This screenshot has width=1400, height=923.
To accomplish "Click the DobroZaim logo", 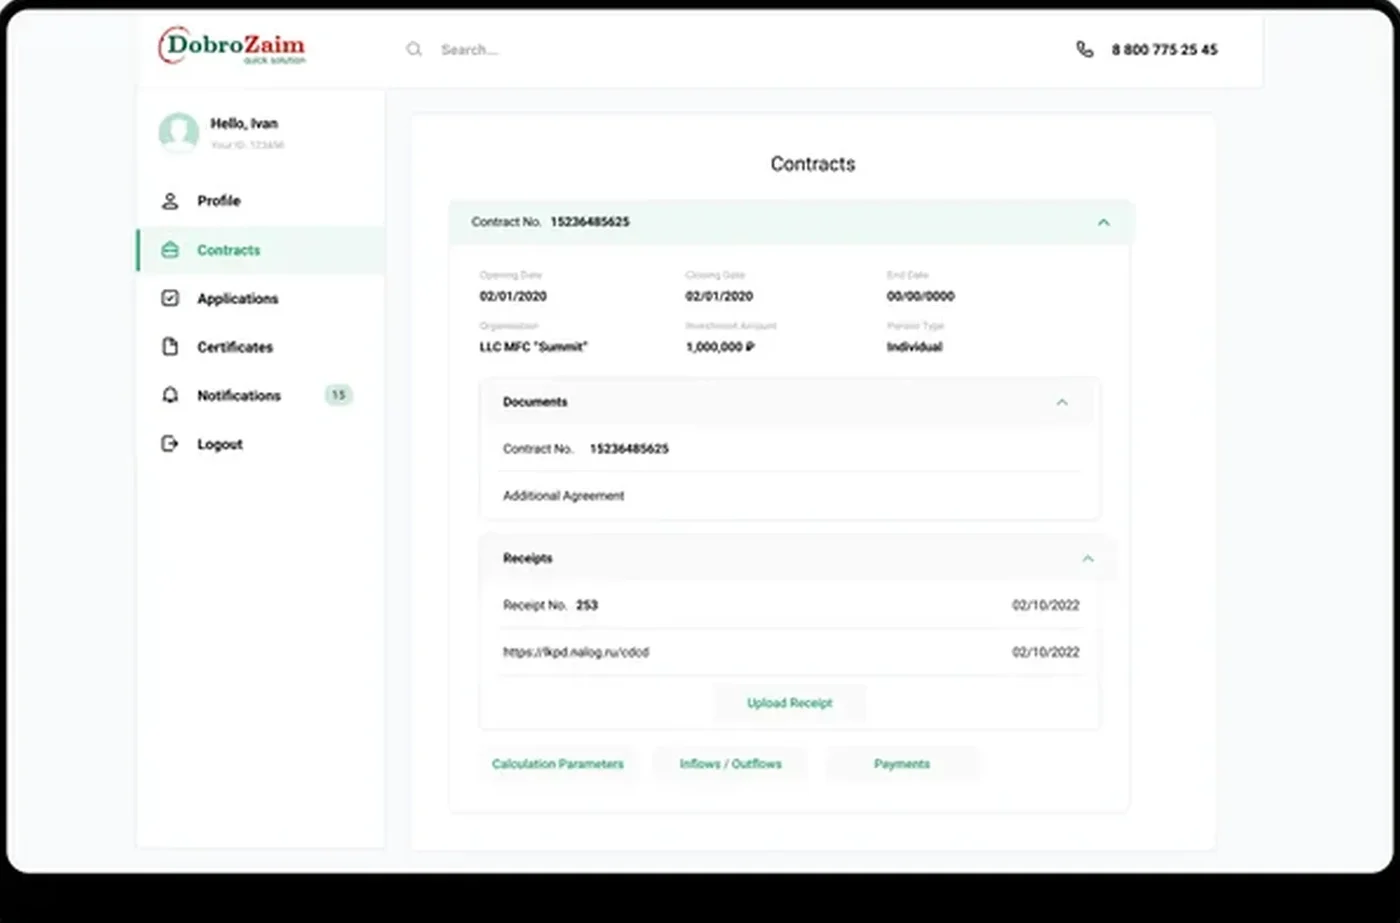I will coord(232,46).
